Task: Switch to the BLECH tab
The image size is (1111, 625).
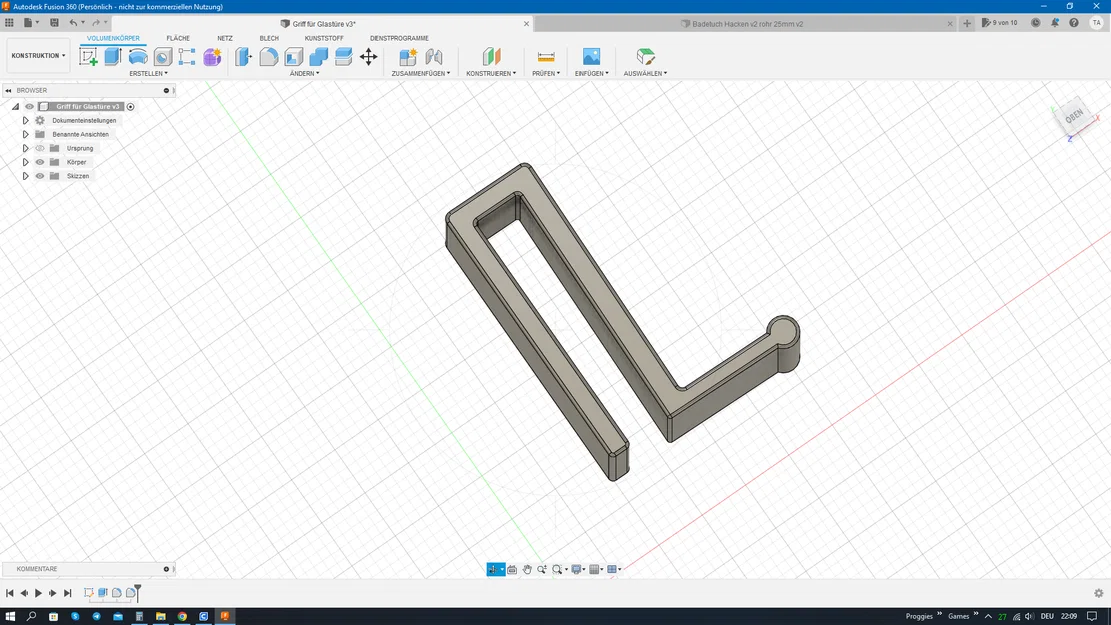Action: click(x=269, y=38)
